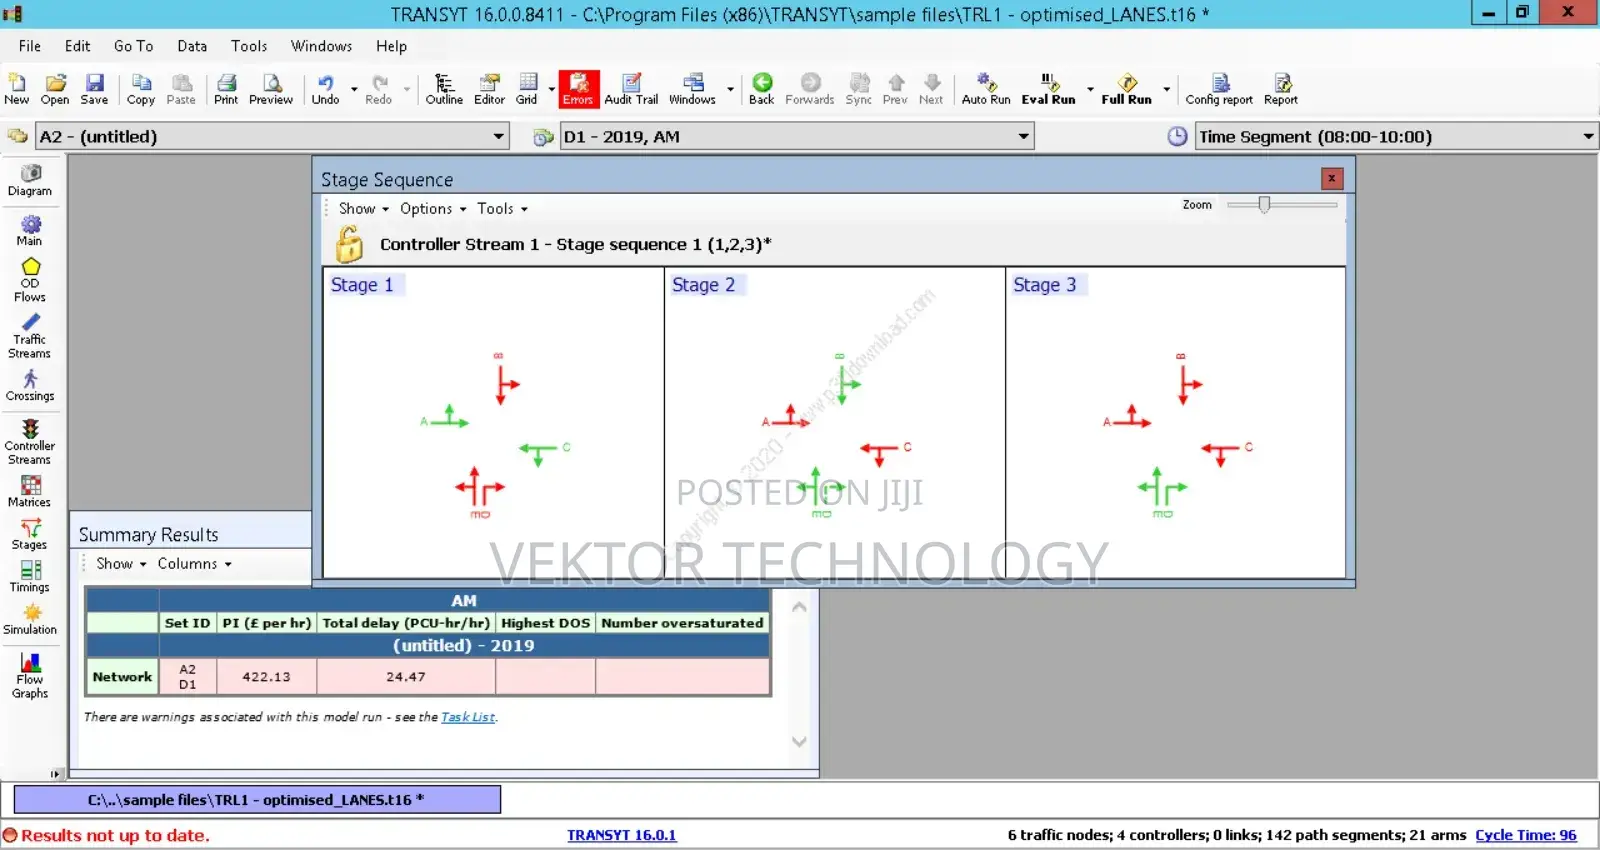Viewport: 1600px width, 850px height.
Task: Go Back using the green arrow
Action: 762,88
